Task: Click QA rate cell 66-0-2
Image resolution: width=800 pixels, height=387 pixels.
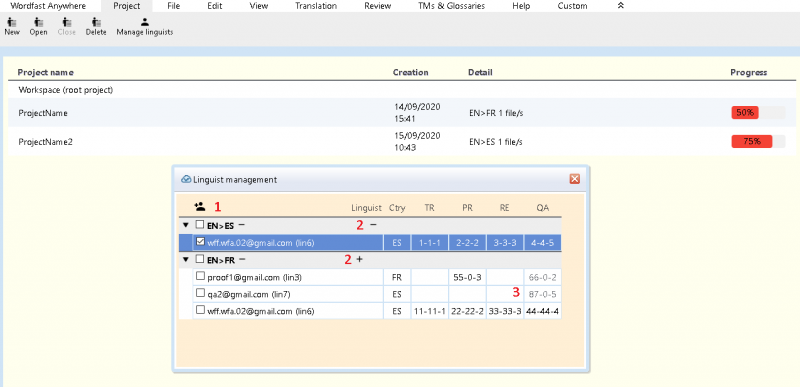Action: pos(542,277)
